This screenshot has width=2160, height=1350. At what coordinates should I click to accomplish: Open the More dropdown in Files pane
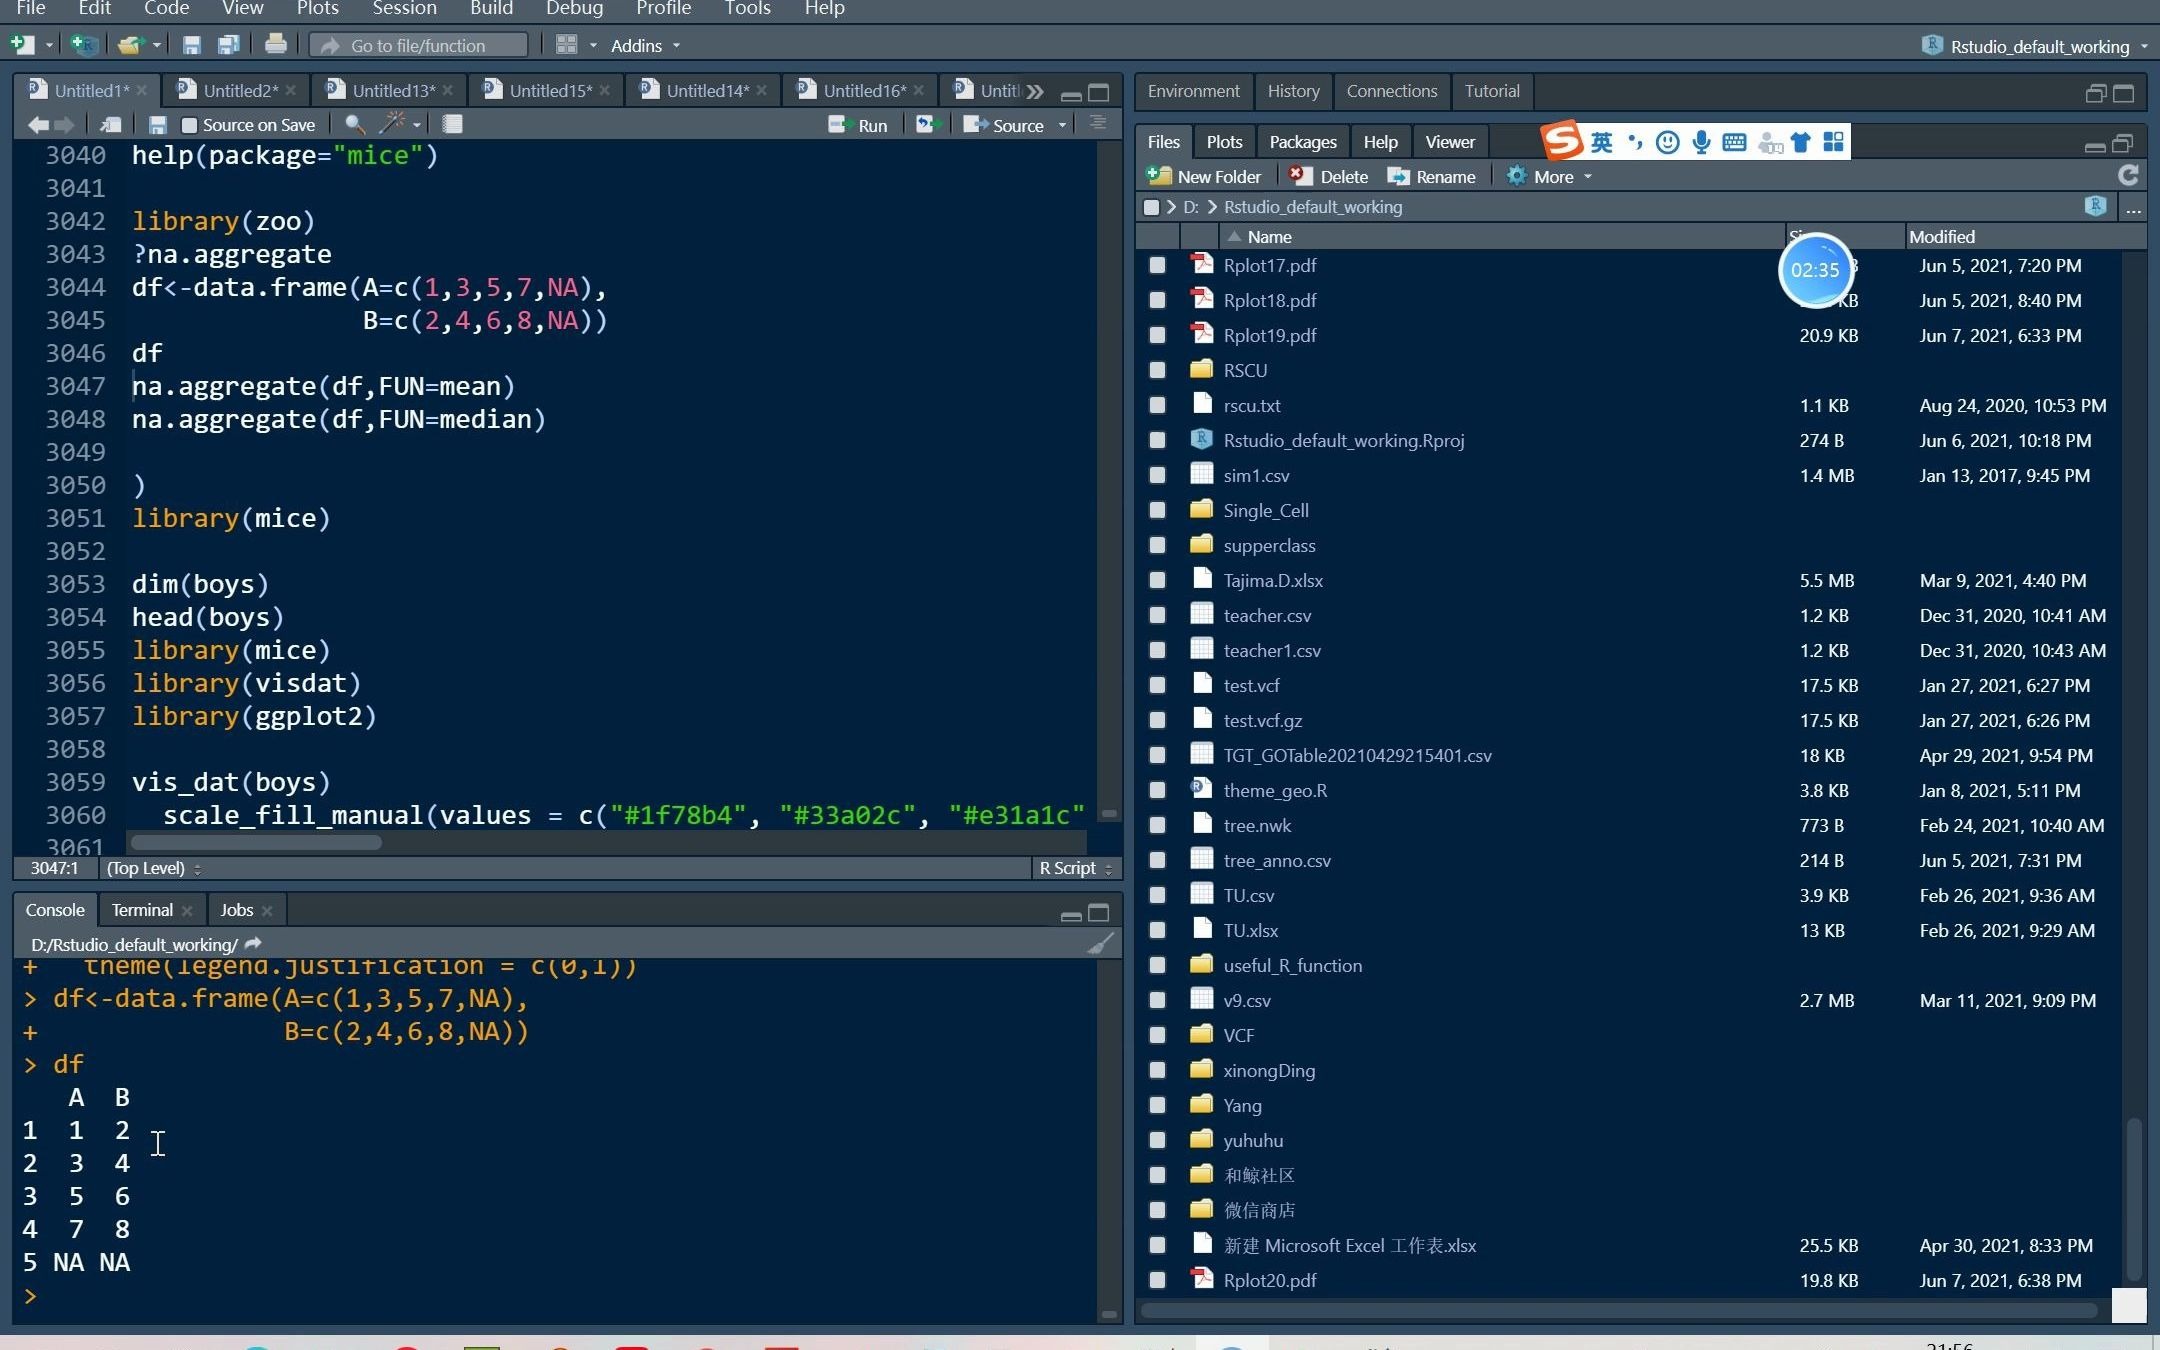[1551, 177]
